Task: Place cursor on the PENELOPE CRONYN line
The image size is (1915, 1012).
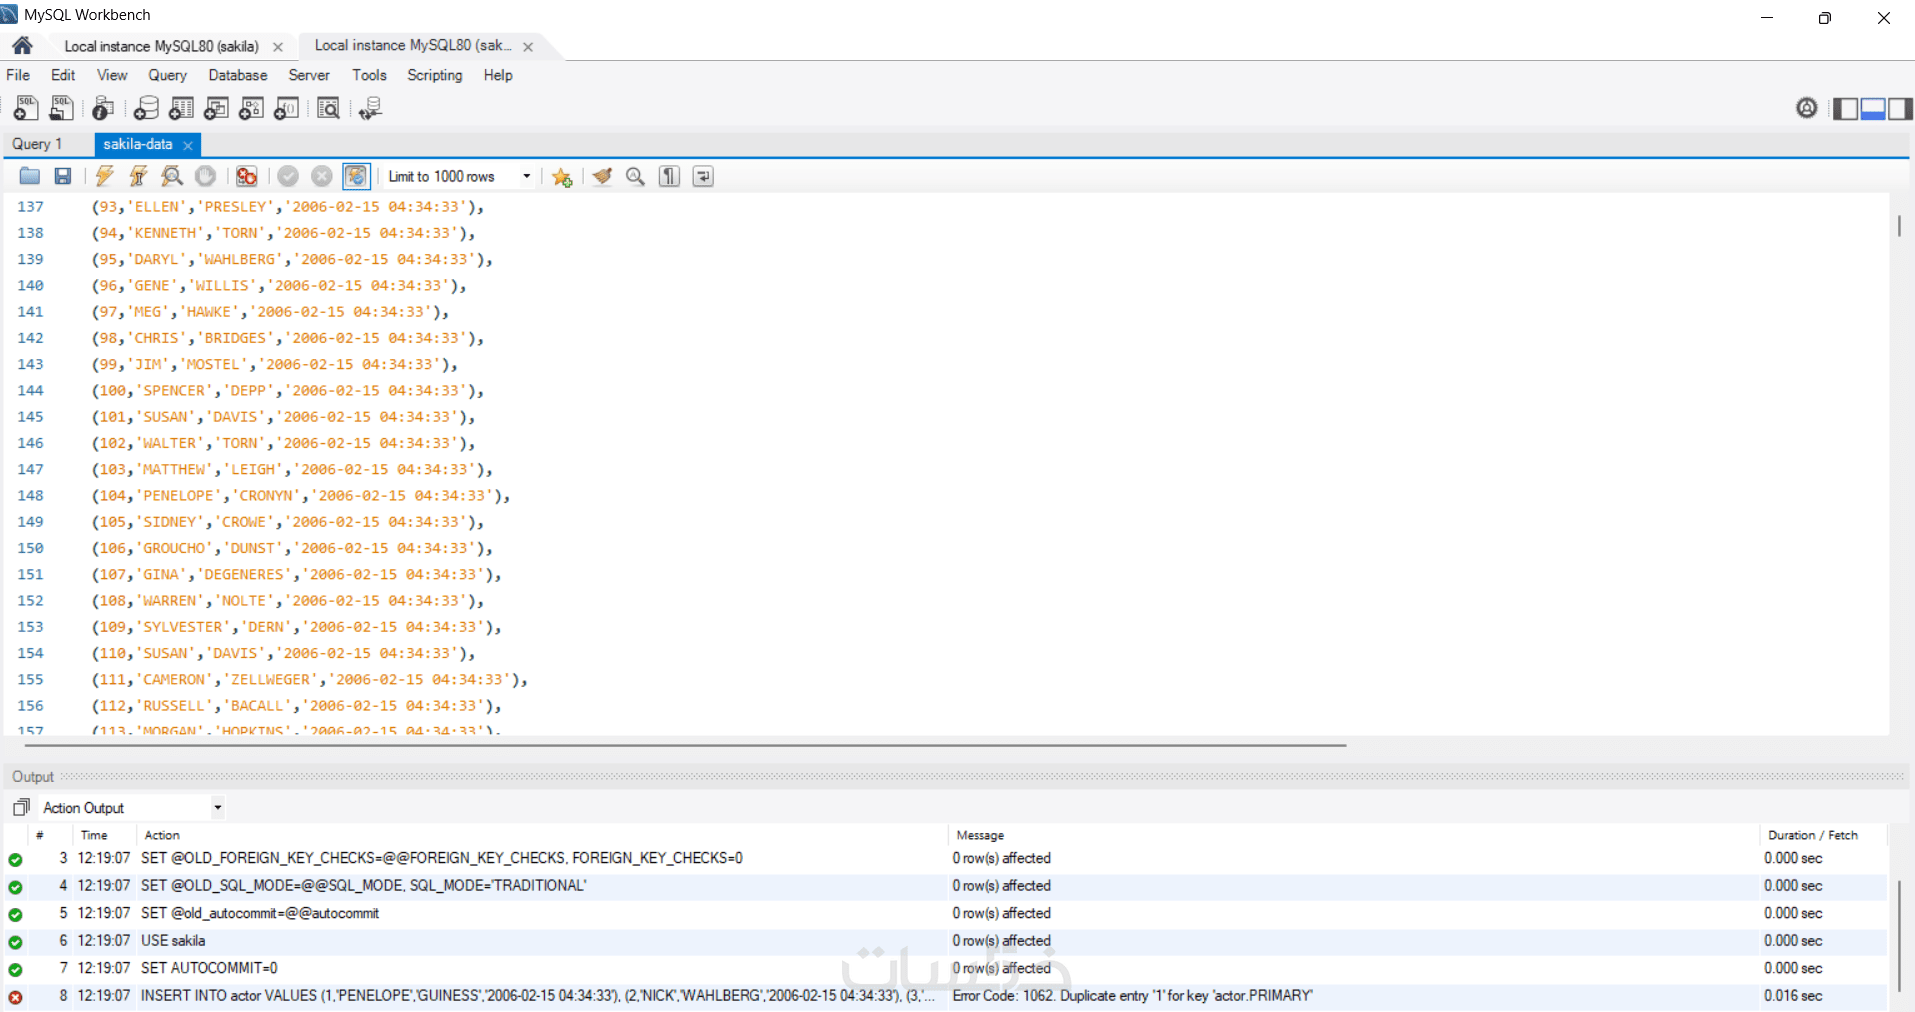Action: tap(300, 496)
